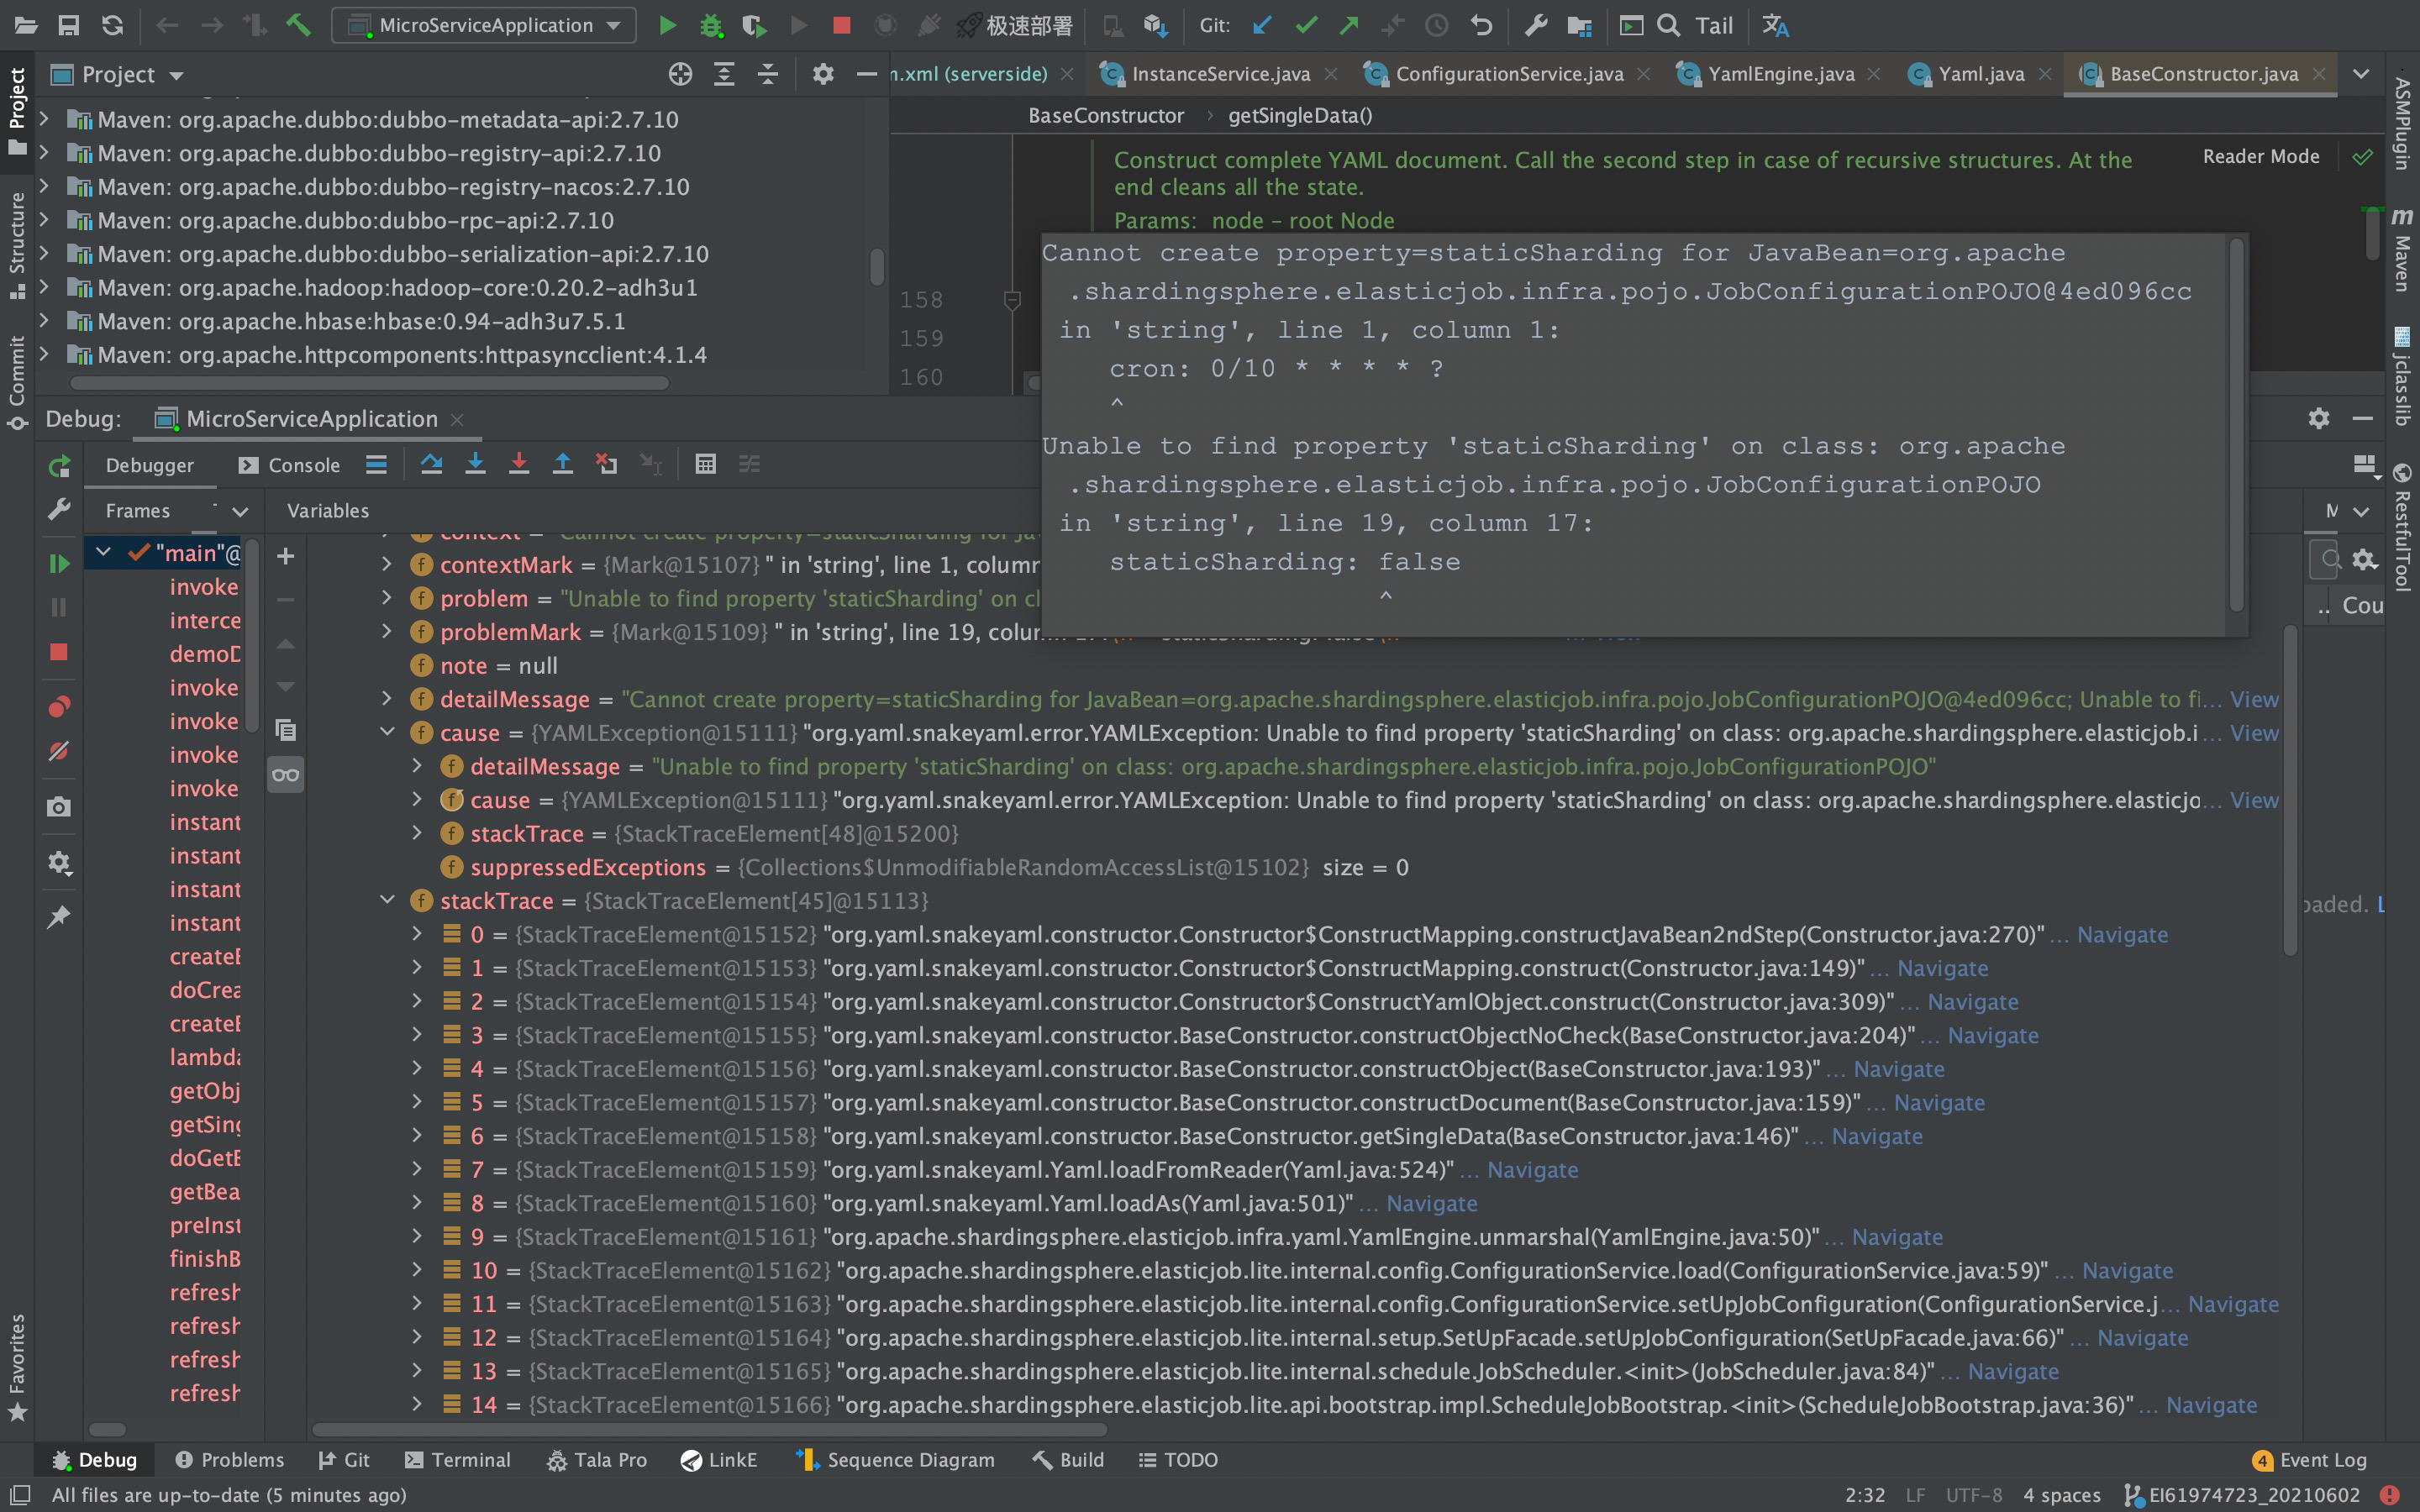Click the Step Into icon in the debugger toolbar
Viewport: 2420px width, 1512px height.
coord(476,464)
